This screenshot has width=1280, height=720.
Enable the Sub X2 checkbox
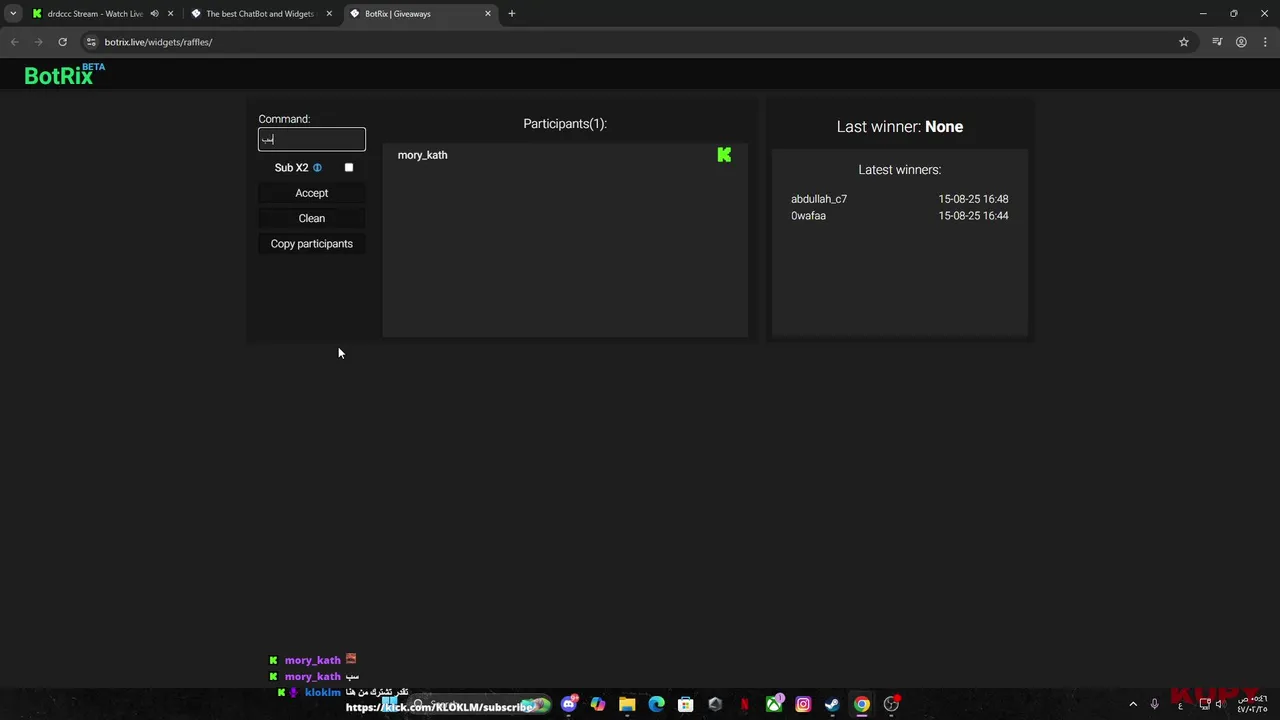coord(349,168)
